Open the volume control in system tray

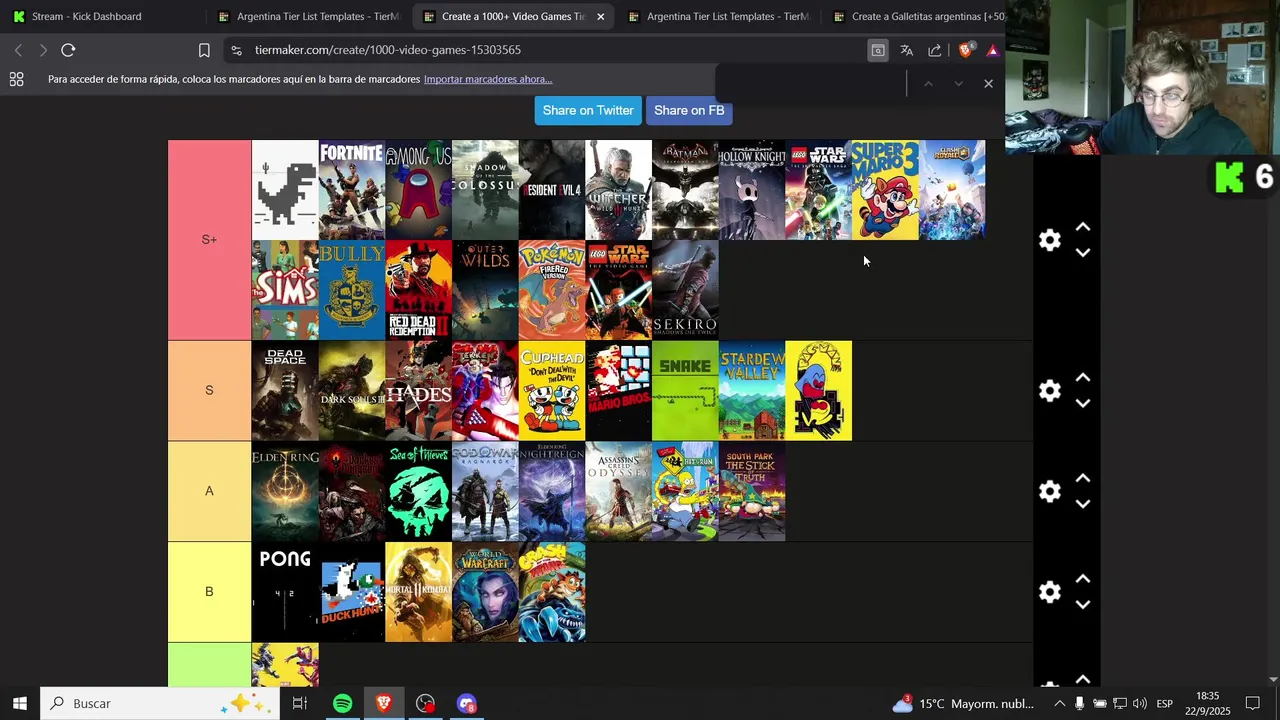1140,704
